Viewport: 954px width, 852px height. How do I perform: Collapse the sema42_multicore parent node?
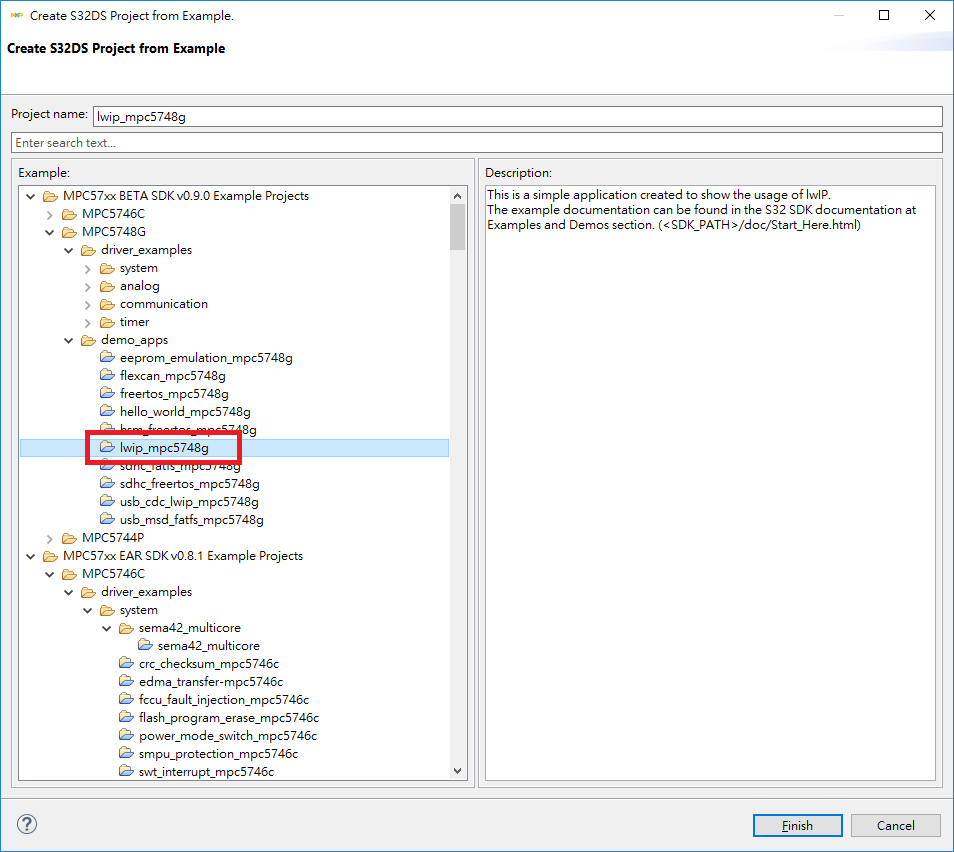coord(106,628)
